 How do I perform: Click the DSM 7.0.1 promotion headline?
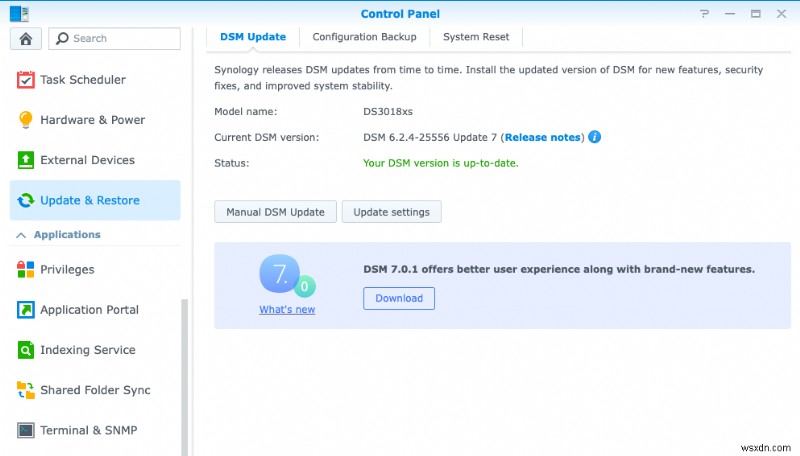(x=559, y=269)
